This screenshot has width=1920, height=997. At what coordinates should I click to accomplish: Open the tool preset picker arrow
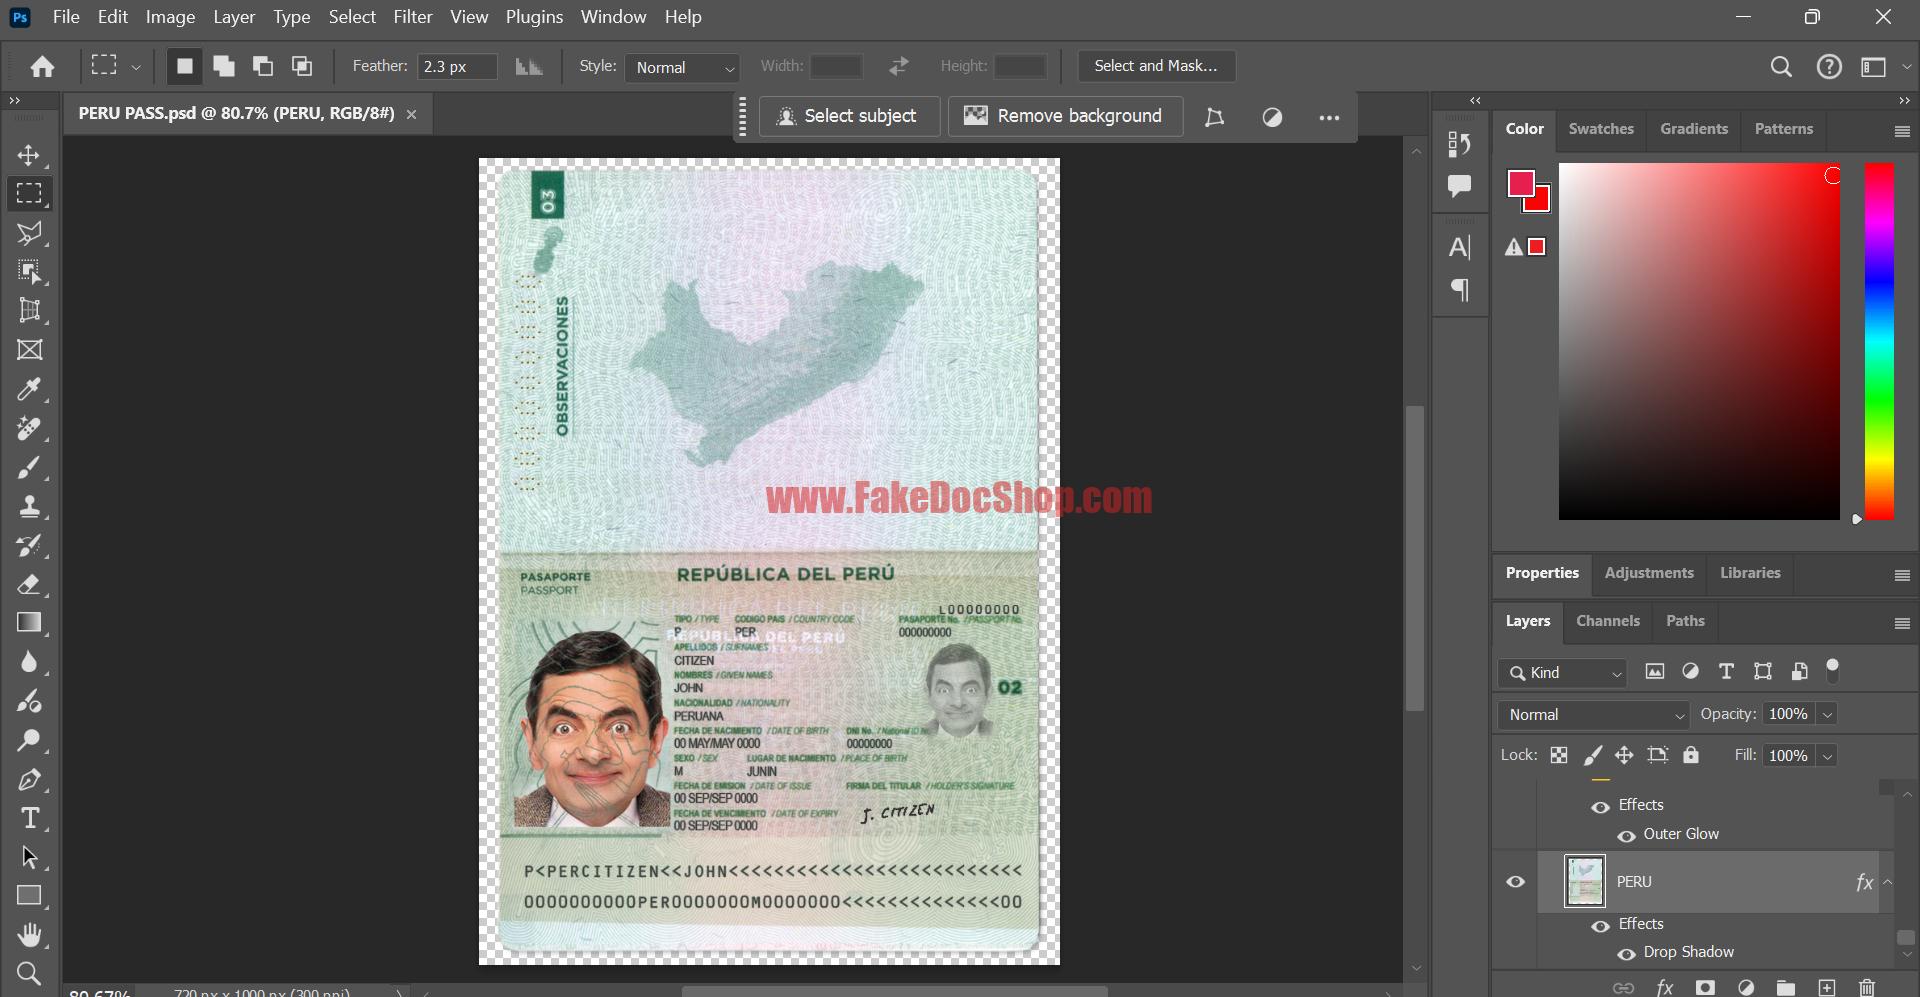[136, 67]
